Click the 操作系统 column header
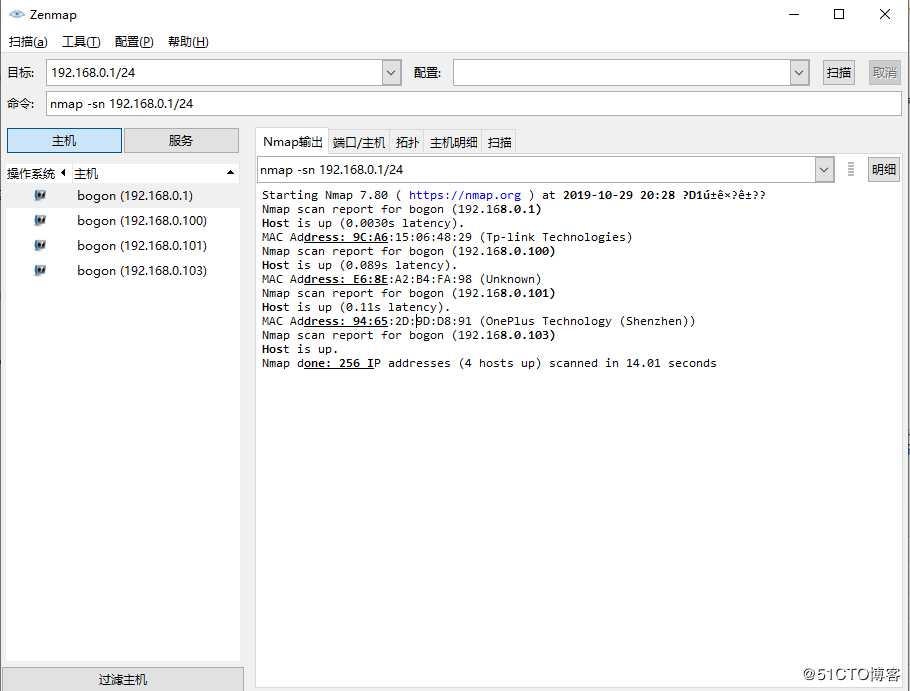This screenshot has height=691, width=910. (36, 173)
